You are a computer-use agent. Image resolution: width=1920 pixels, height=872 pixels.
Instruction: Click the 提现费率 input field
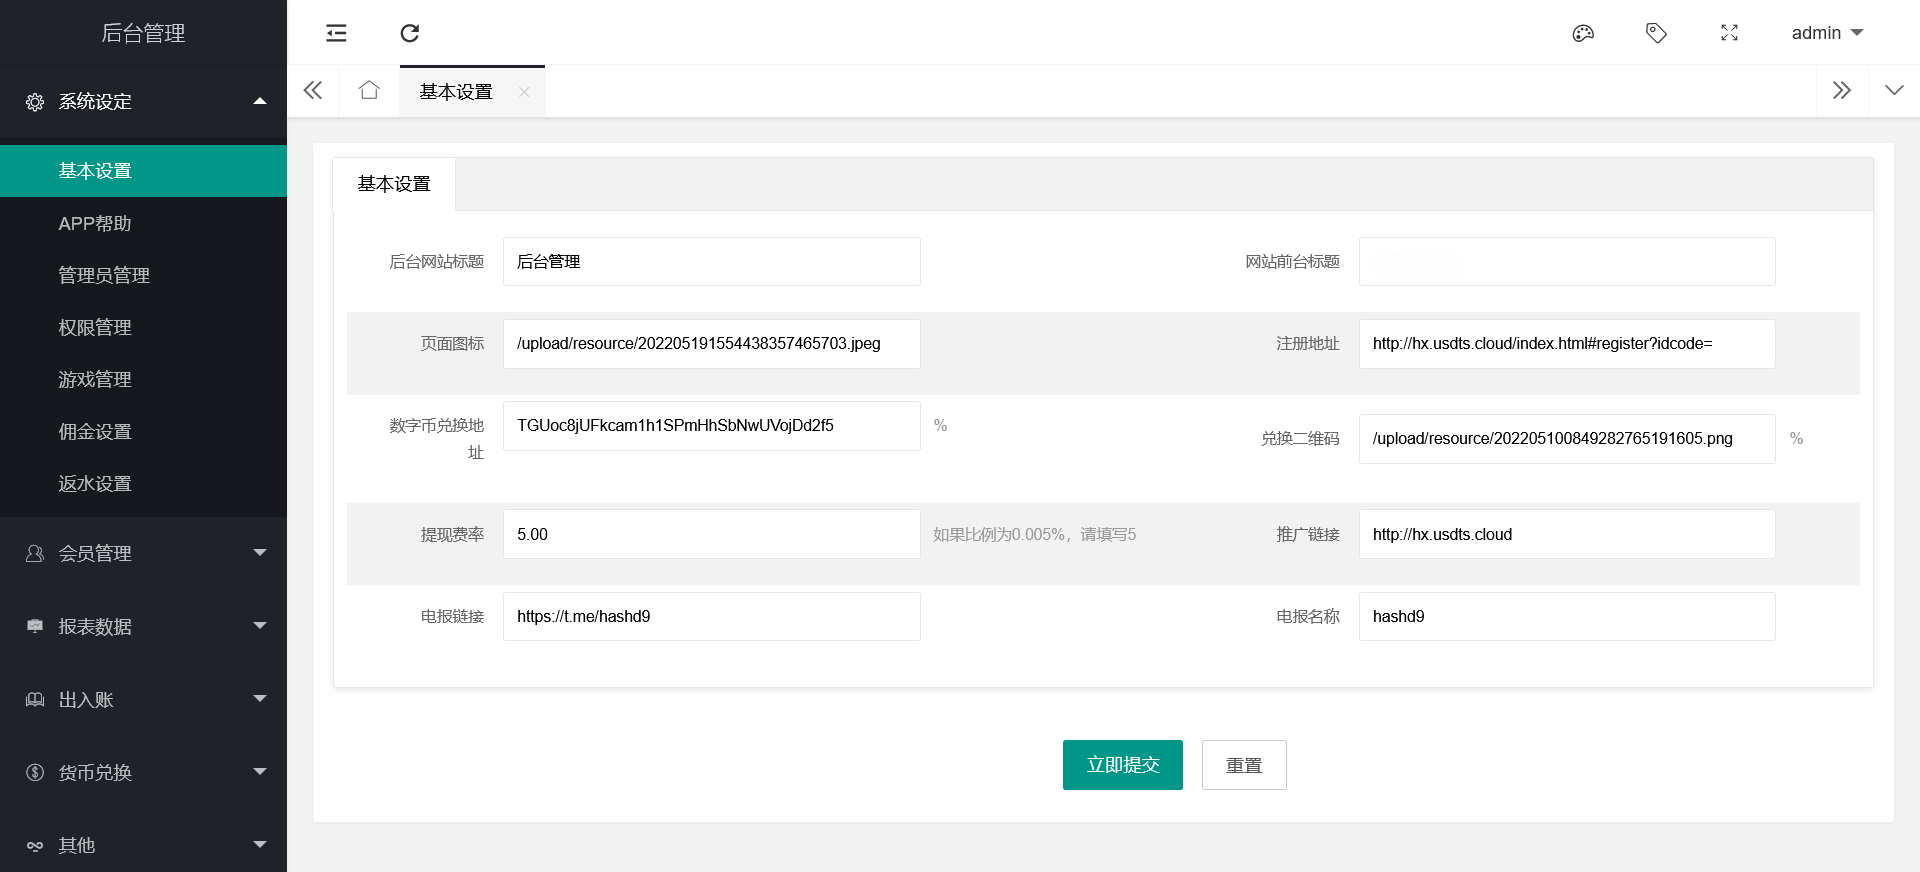711,534
